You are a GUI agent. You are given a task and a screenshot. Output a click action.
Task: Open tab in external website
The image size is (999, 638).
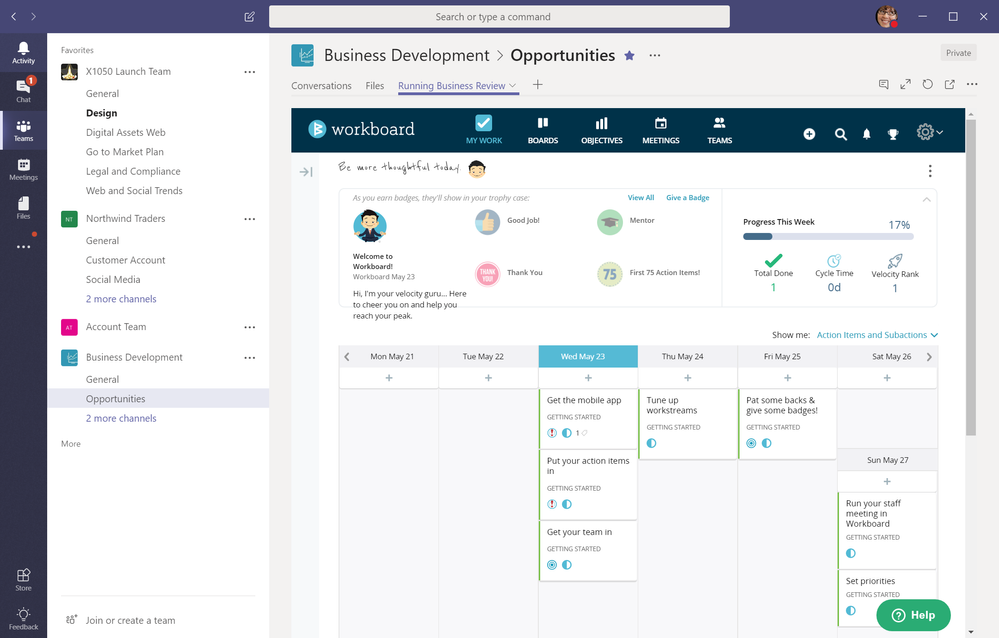tap(950, 84)
